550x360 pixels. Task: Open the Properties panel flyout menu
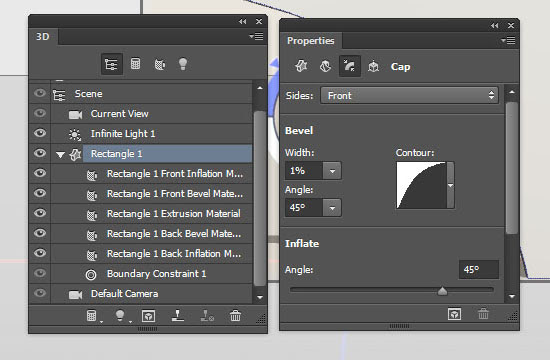tap(508, 40)
